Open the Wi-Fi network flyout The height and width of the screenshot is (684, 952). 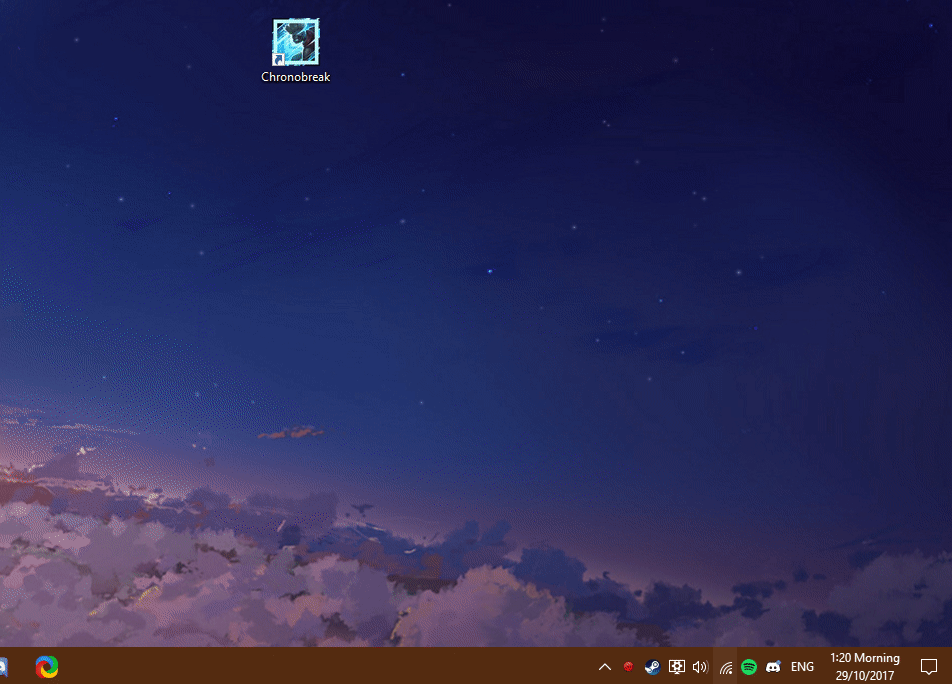pos(725,667)
